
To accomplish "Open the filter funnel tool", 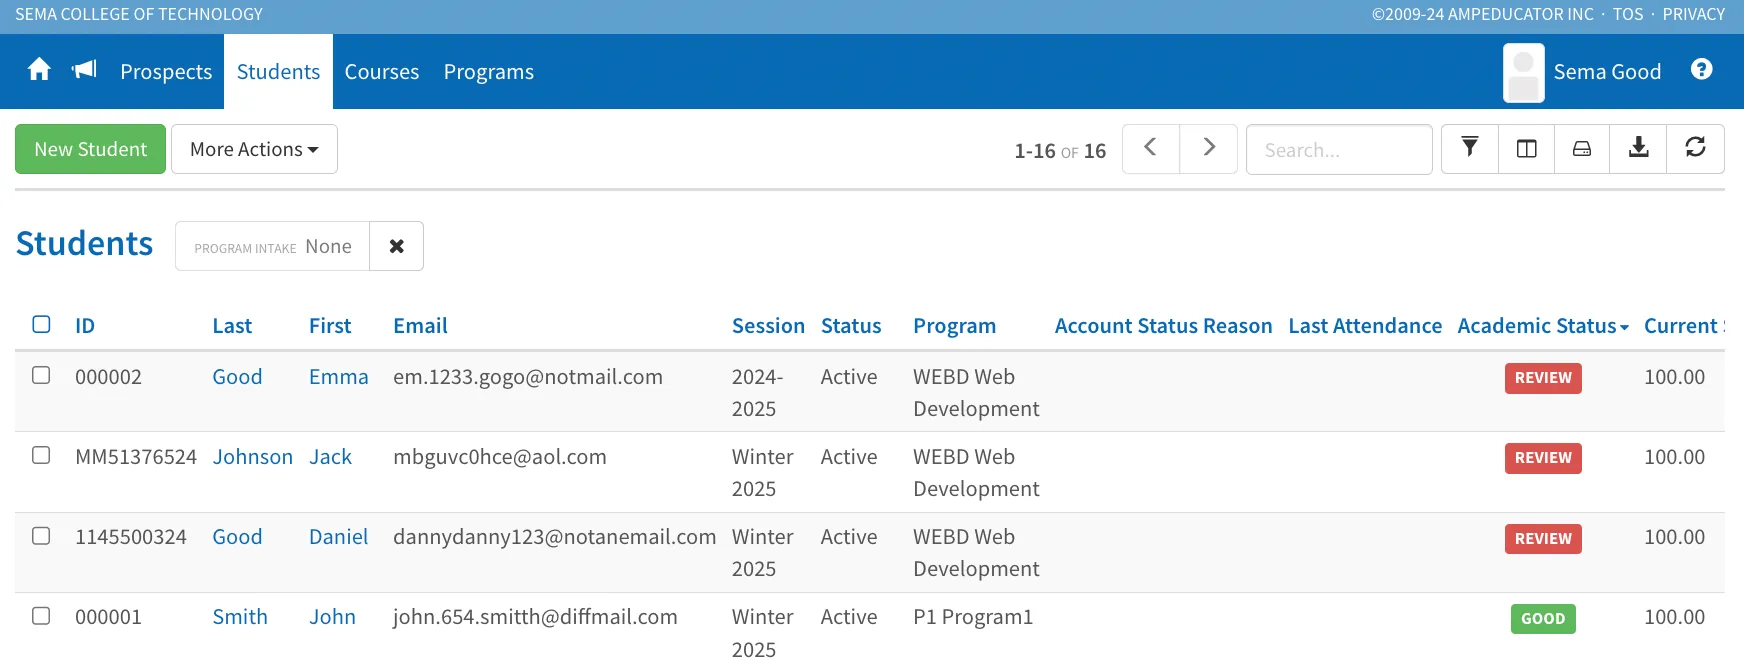I will [x=1470, y=148].
